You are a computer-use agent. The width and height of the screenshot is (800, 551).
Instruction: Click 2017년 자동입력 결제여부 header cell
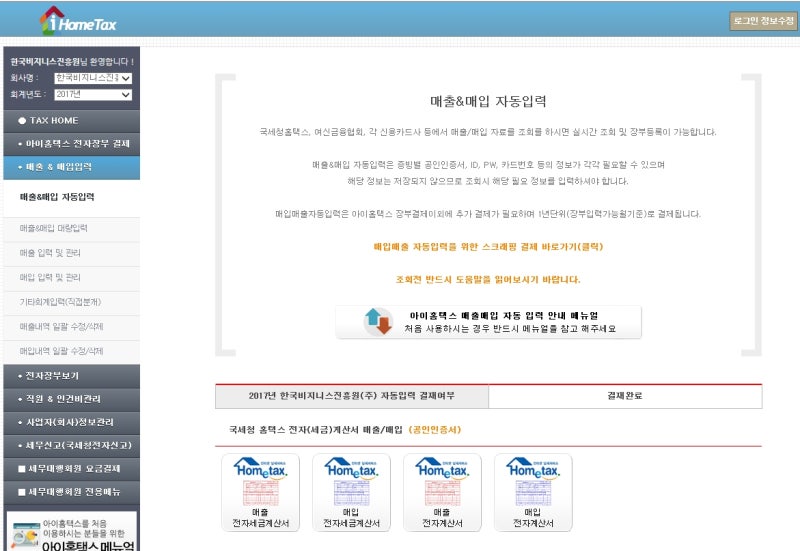[x=352, y=396]
